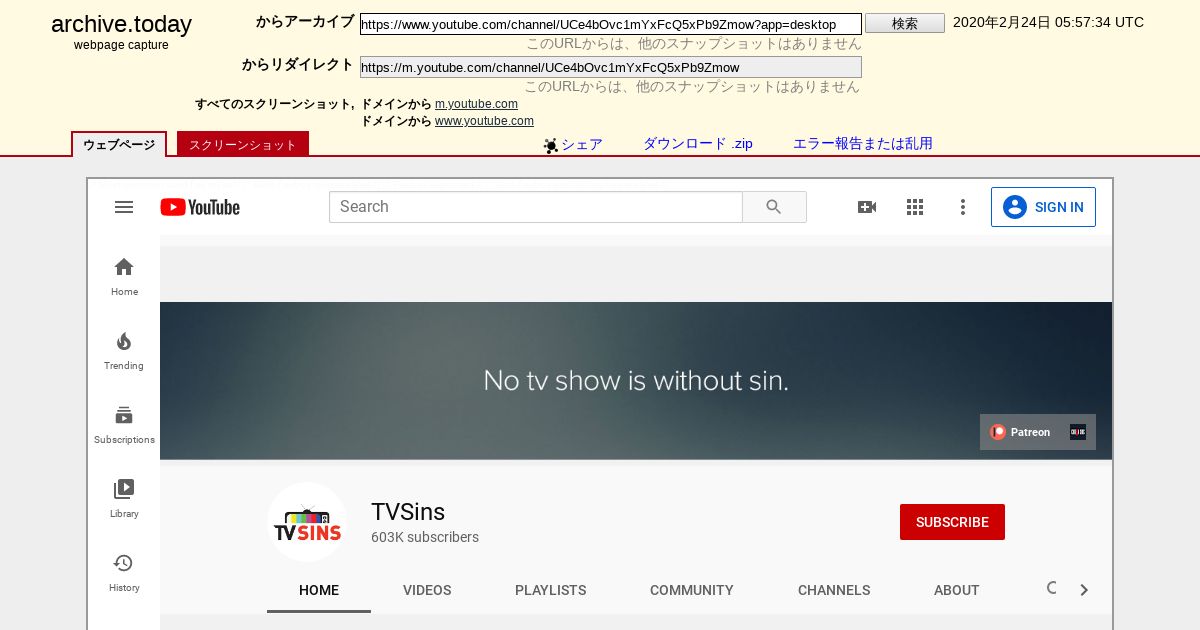This screenshot has width=1200, height=630.
Task: Select the HOME channel tab
Action: 319,590
